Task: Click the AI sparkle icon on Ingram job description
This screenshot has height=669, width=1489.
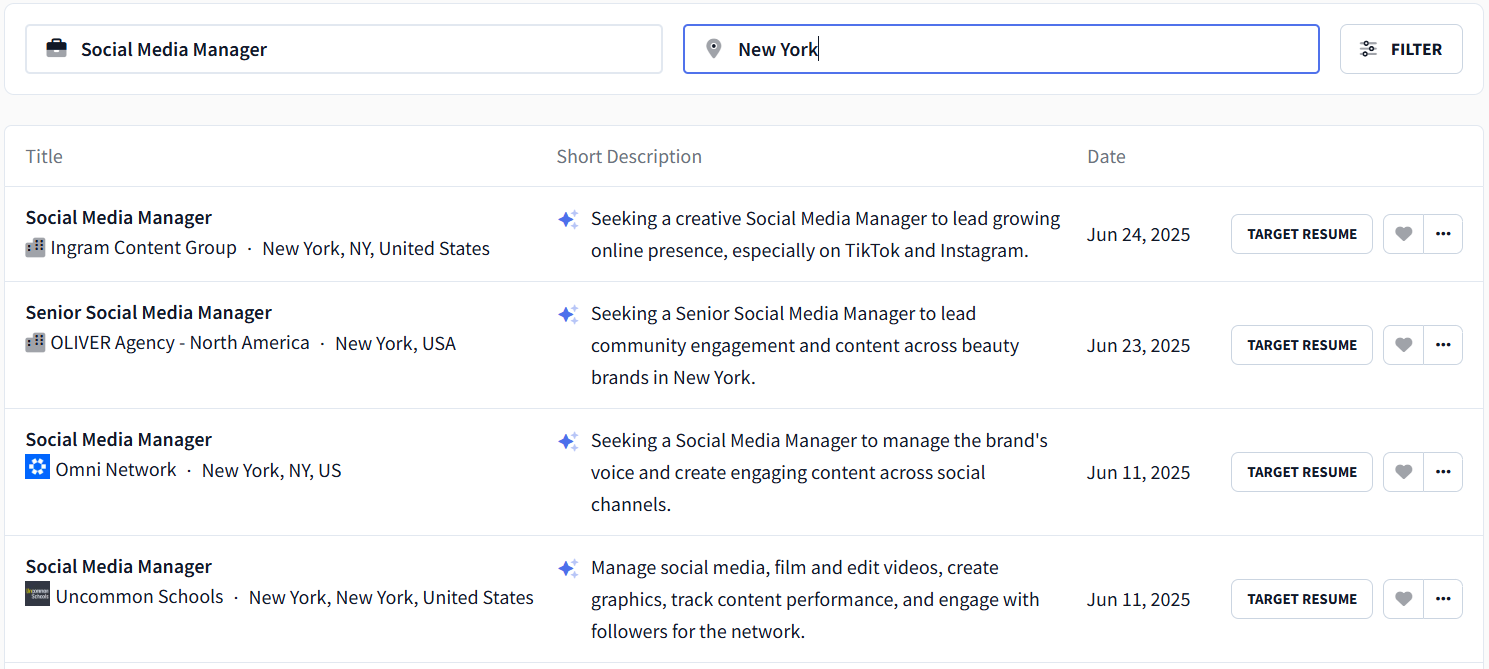Action: (x=568, y=218)
